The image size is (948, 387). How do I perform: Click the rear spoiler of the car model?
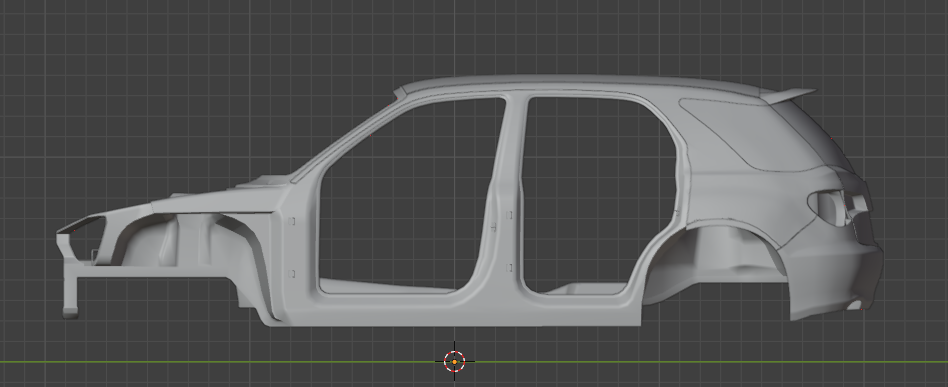click(788, 96)
